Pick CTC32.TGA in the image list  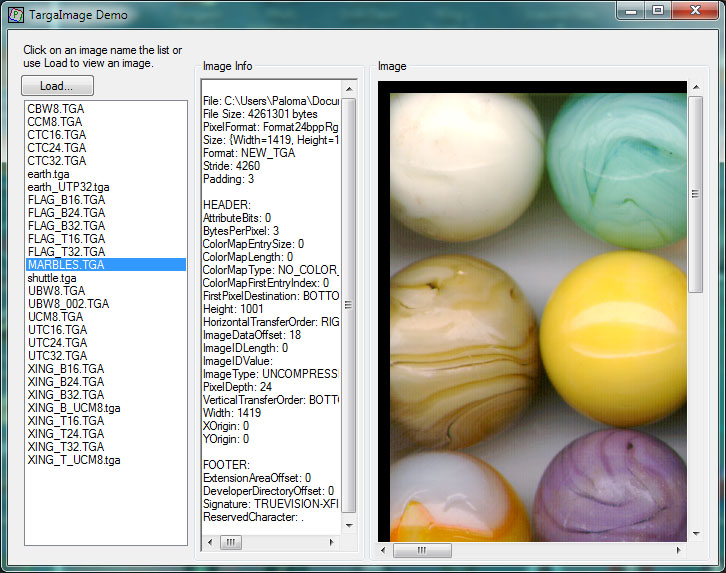point(56,161)
